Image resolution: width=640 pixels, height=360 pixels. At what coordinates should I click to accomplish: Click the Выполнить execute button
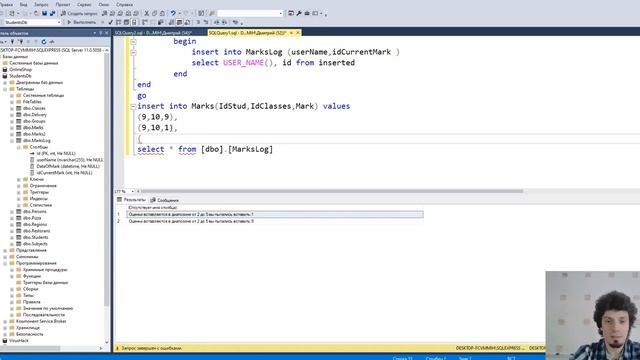point(82,22)
